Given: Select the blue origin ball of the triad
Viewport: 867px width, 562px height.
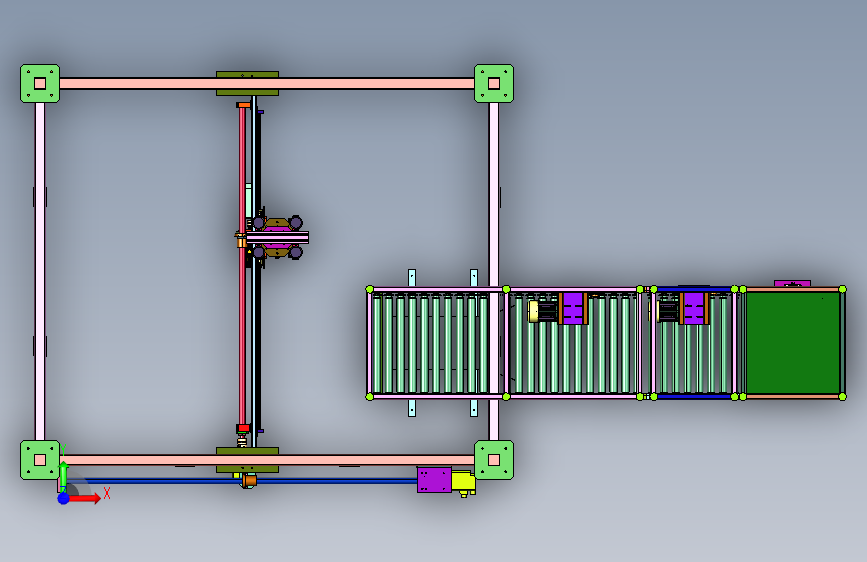Looking at the screenshot, I should [x=64, y=498].
